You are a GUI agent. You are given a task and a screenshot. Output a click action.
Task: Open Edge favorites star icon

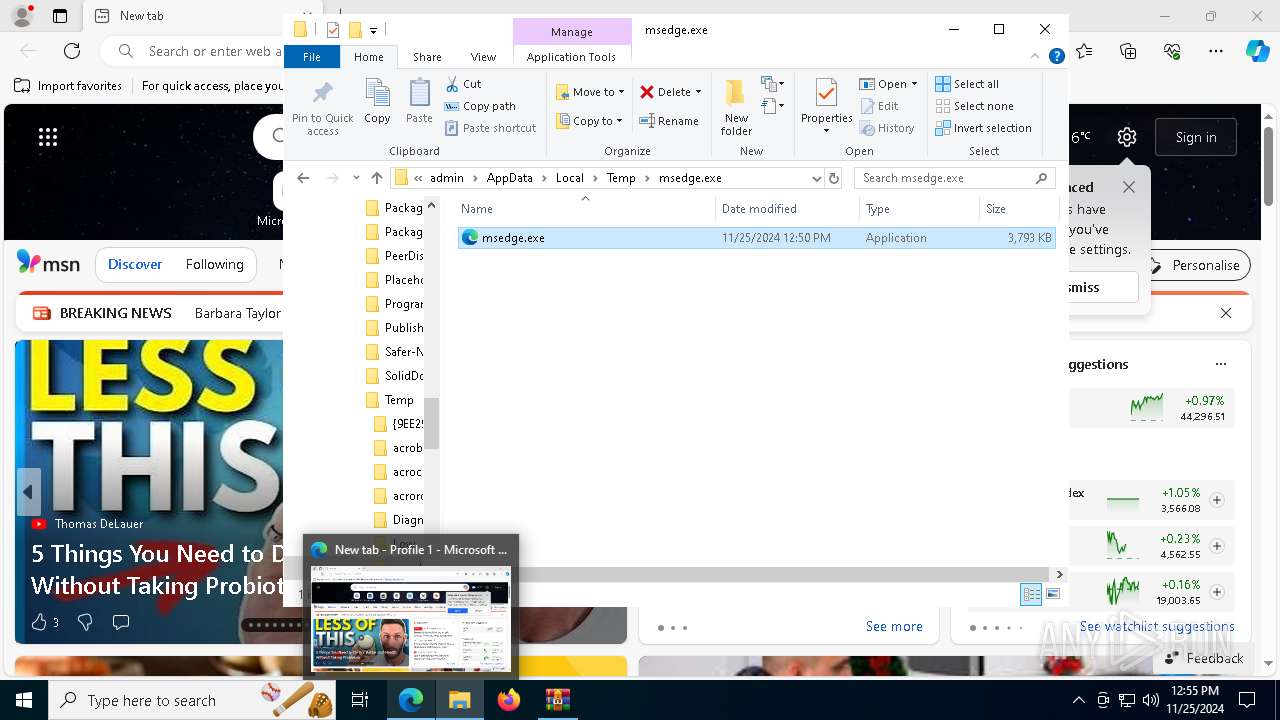1085,51
